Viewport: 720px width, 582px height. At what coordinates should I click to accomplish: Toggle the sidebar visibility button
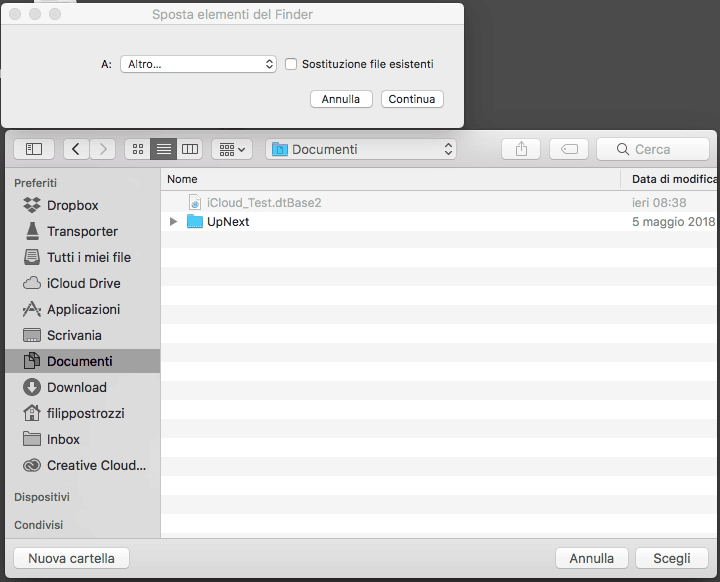[x=34, y=149]
